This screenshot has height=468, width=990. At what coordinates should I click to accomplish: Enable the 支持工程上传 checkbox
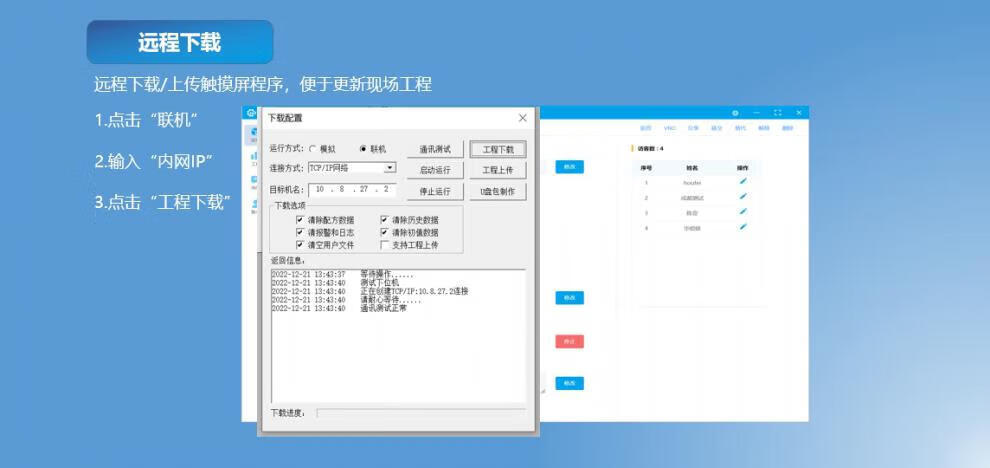click(385, 244)
